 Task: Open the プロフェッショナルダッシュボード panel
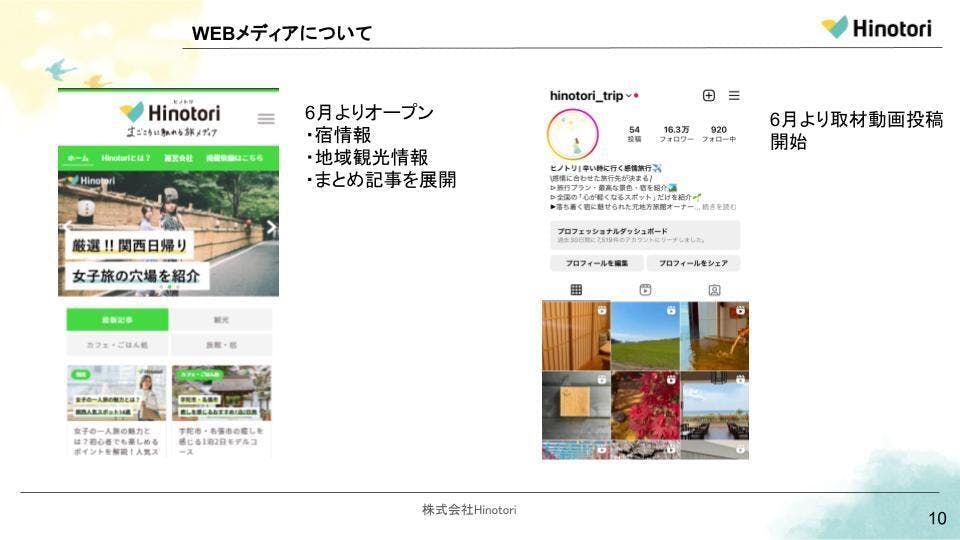[645, 235]
